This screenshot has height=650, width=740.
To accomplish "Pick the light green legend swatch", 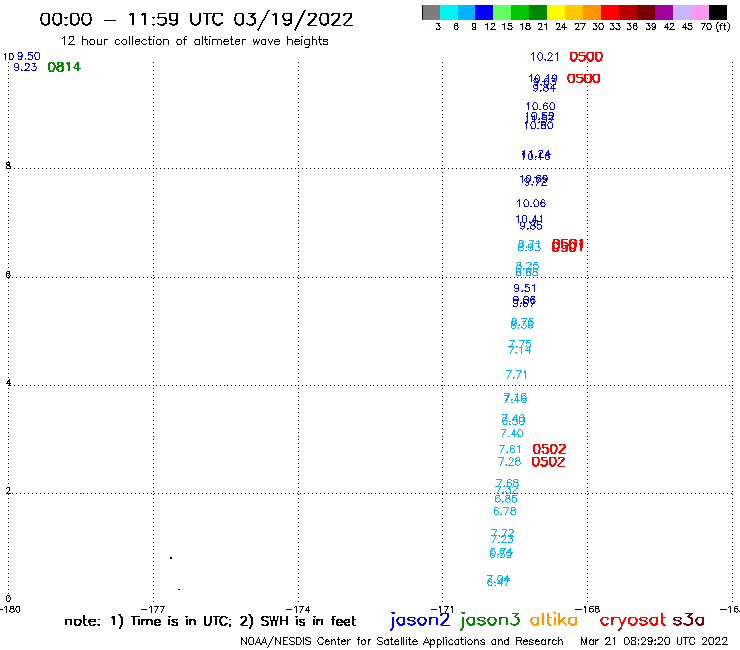I will (502, 12).
